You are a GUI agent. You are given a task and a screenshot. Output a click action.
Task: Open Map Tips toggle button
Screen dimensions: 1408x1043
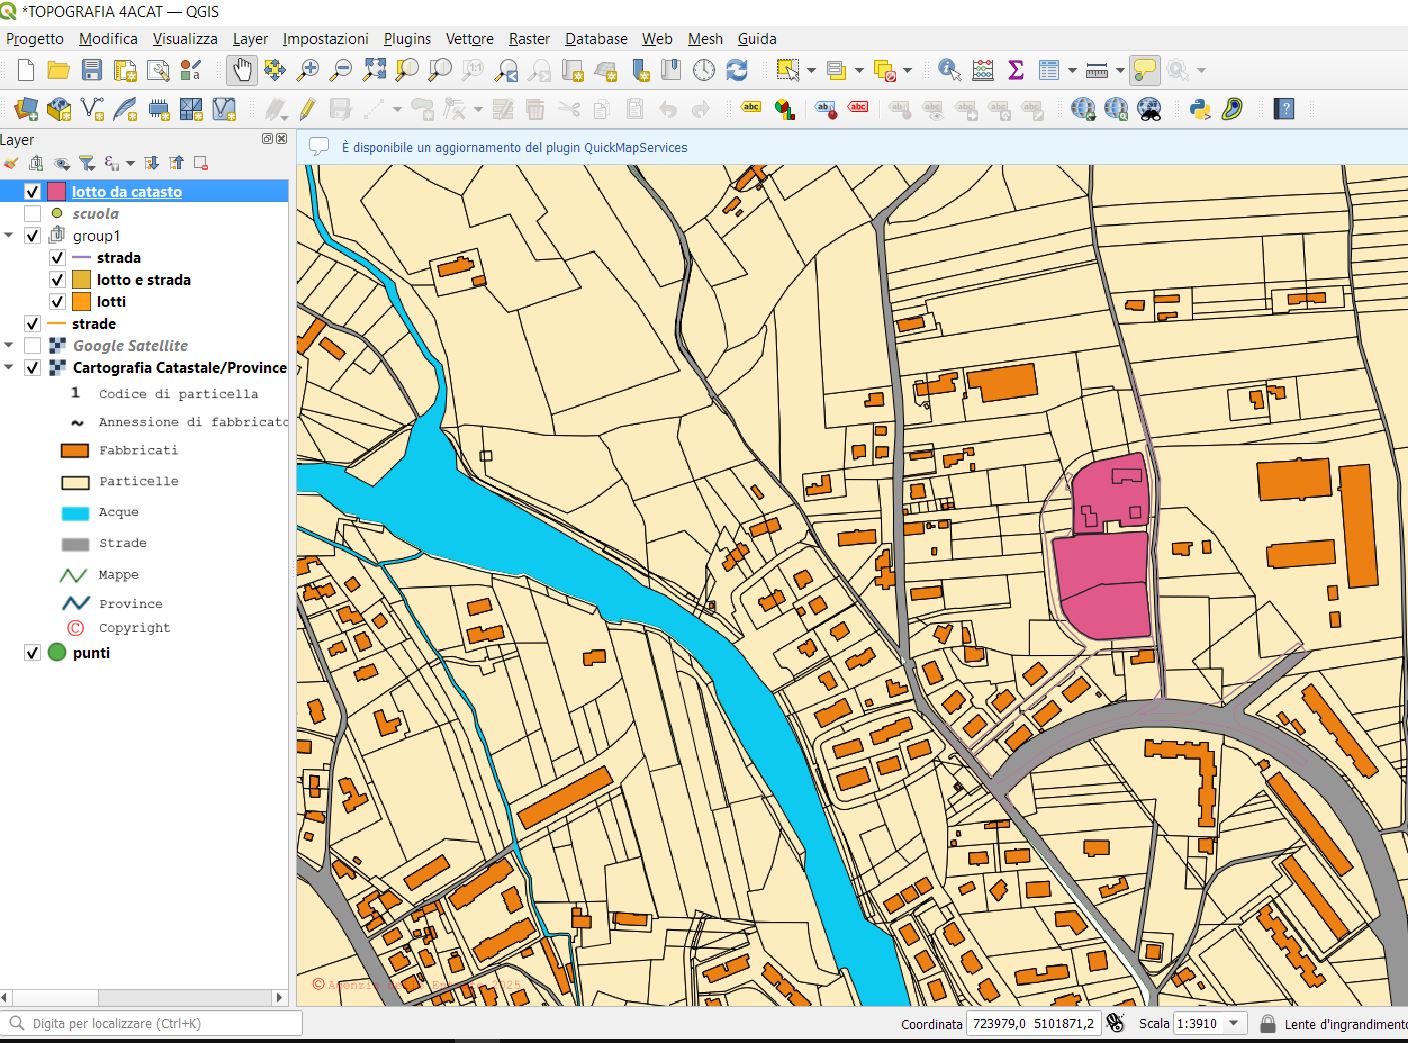pos(1143,71)
